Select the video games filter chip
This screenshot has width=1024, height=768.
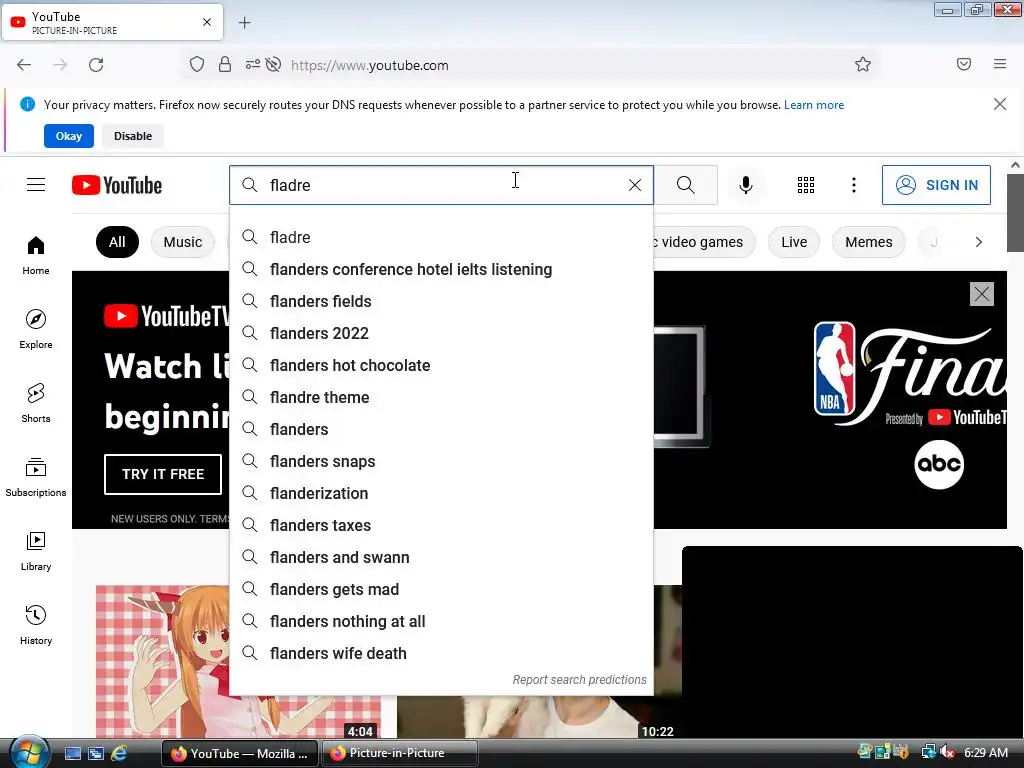pos(704,242)
